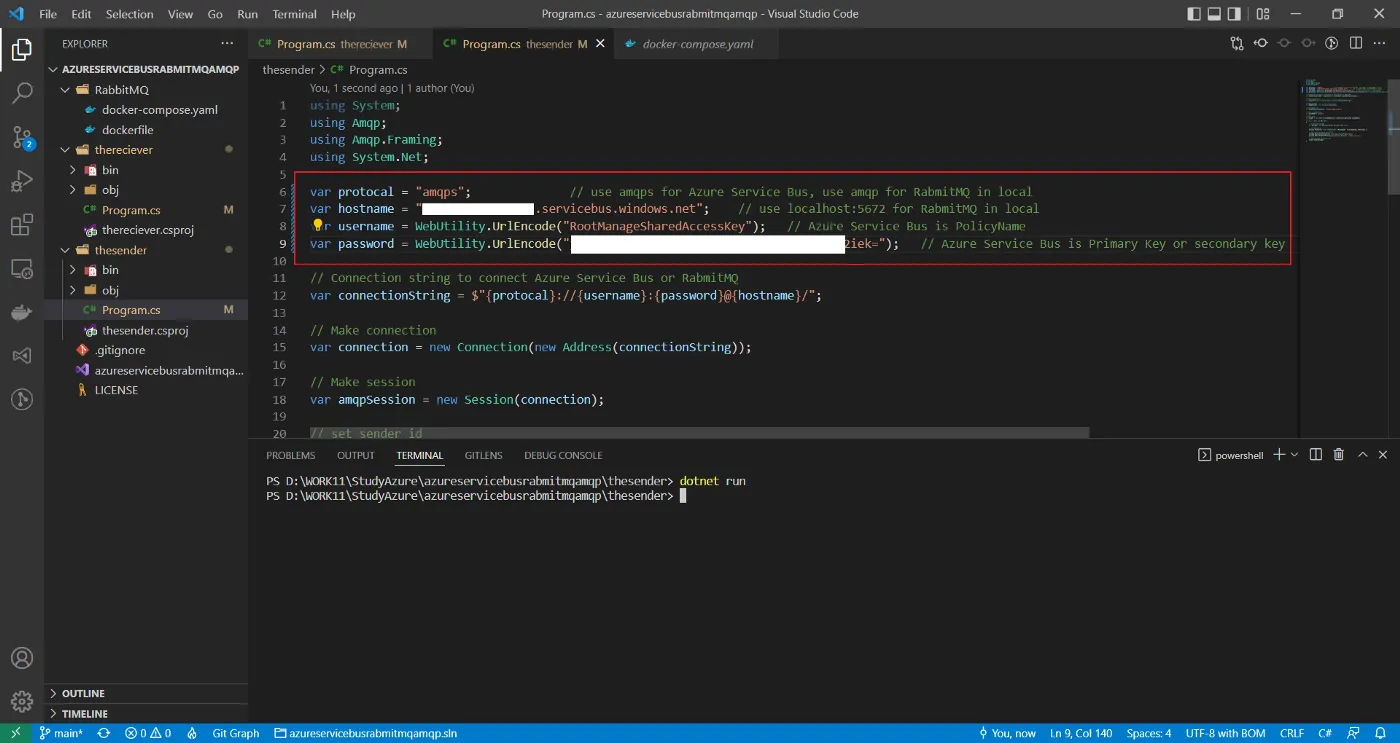1400x743 pixels.
Task: Toggle the primary side bar
Action: click(x=1194, y=14)
